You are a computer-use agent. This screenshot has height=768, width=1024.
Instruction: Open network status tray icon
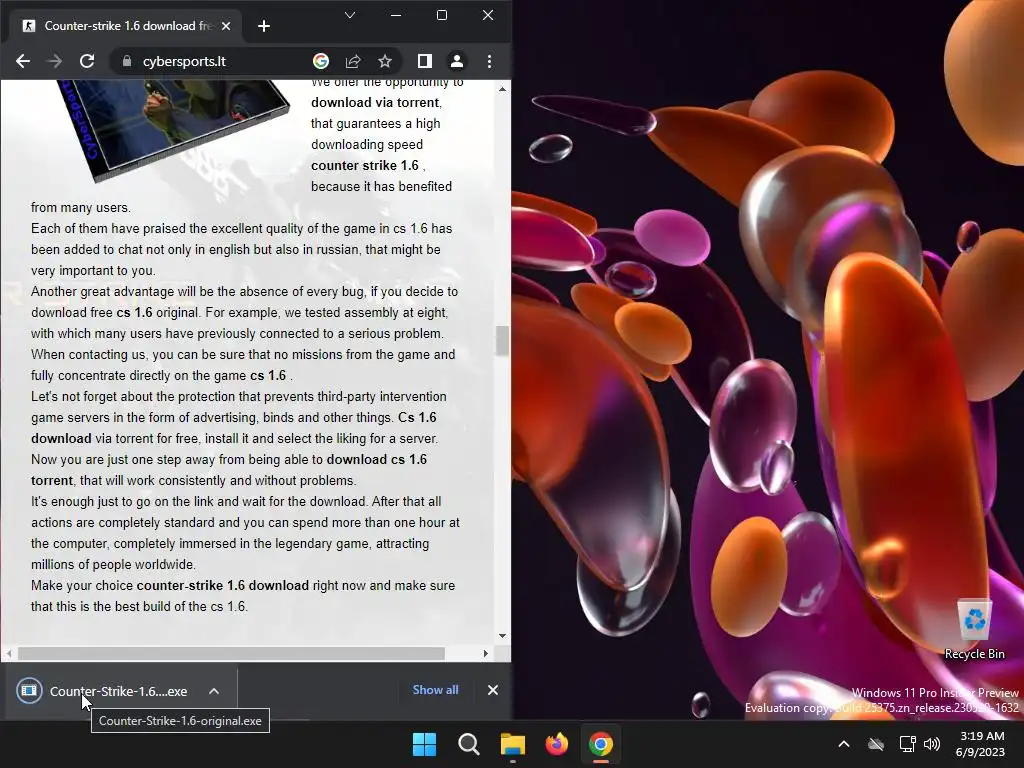point(907,744)
